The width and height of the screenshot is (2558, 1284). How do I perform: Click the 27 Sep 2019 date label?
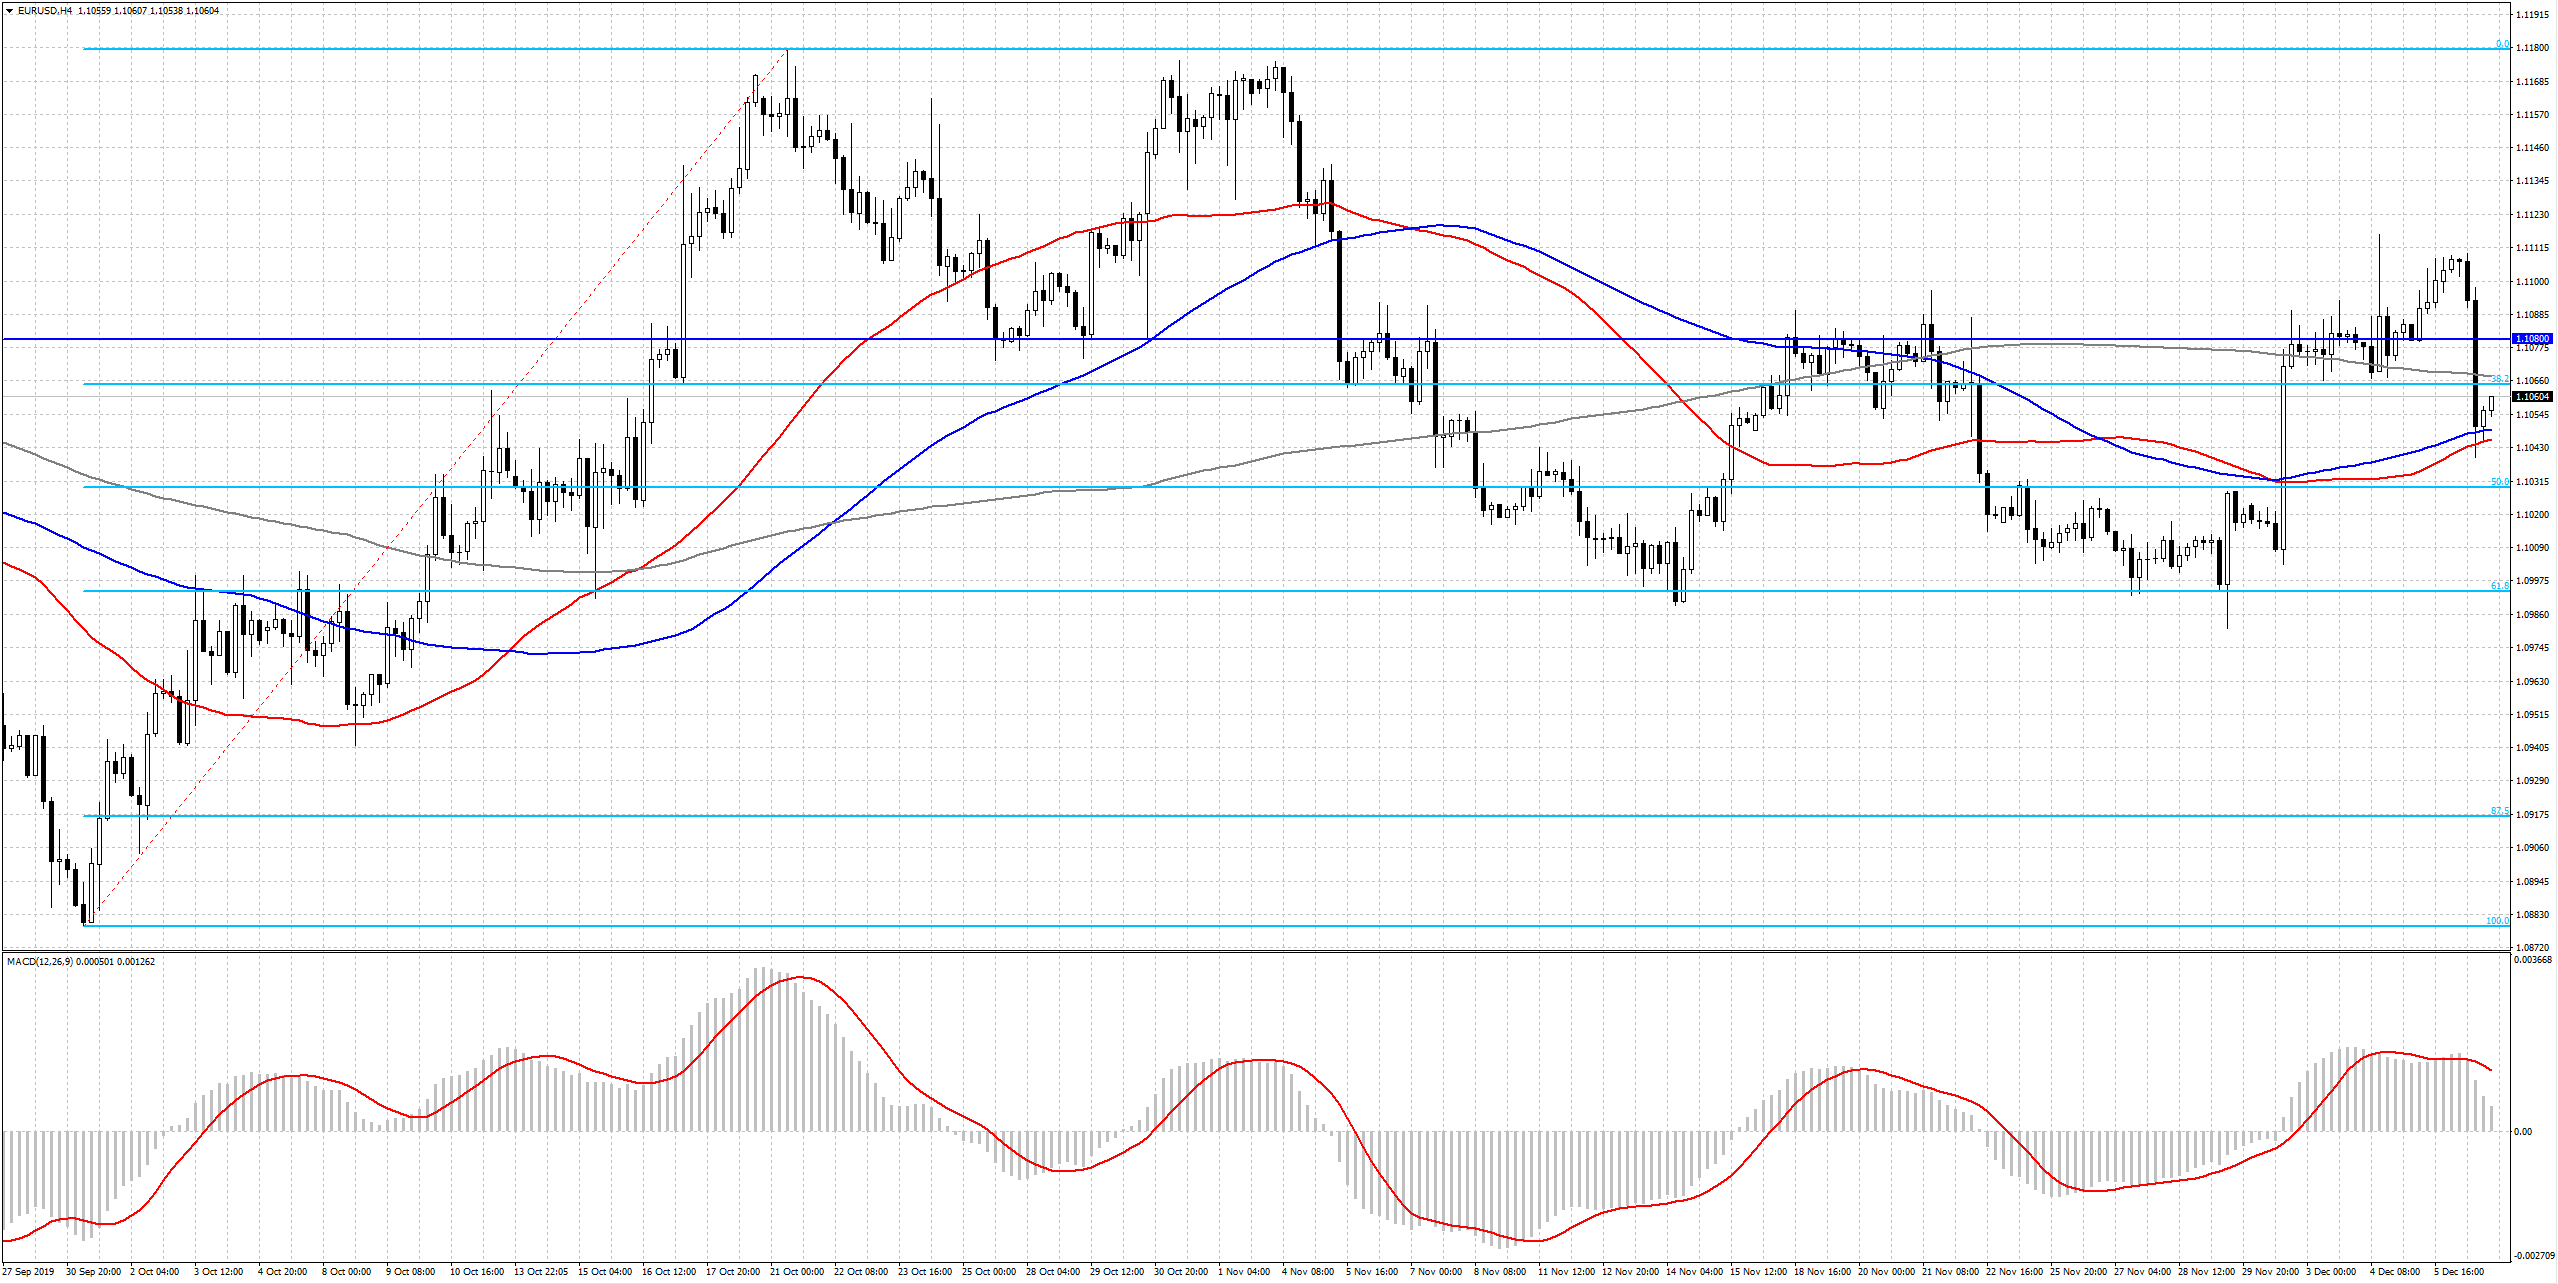pos(29,1272)
